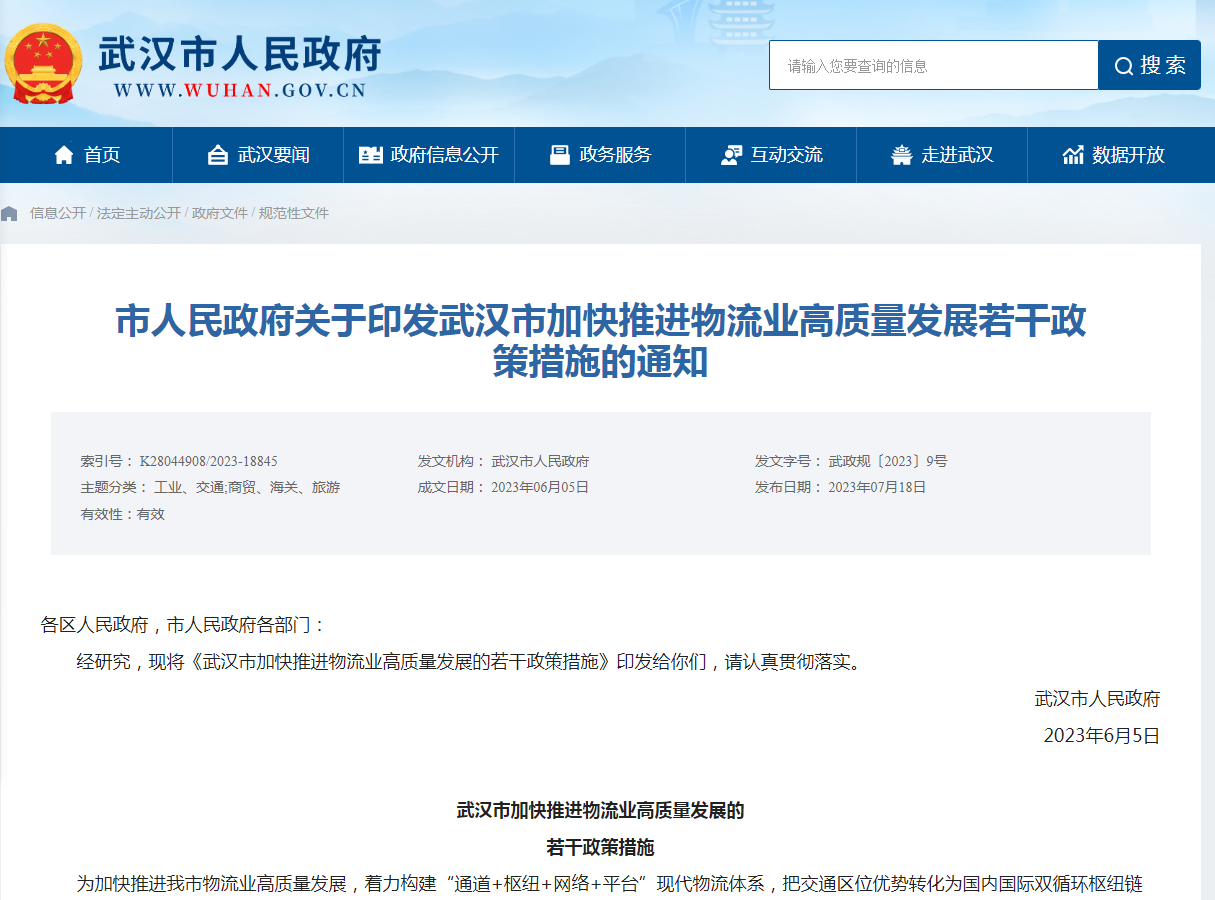
Task: Click the icon beside 武汉要闻
Action: [x=218, y=155]
